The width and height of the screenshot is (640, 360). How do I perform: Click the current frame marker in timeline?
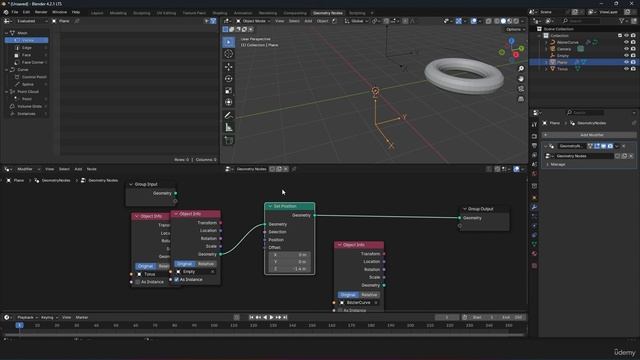tap(19, 325)
